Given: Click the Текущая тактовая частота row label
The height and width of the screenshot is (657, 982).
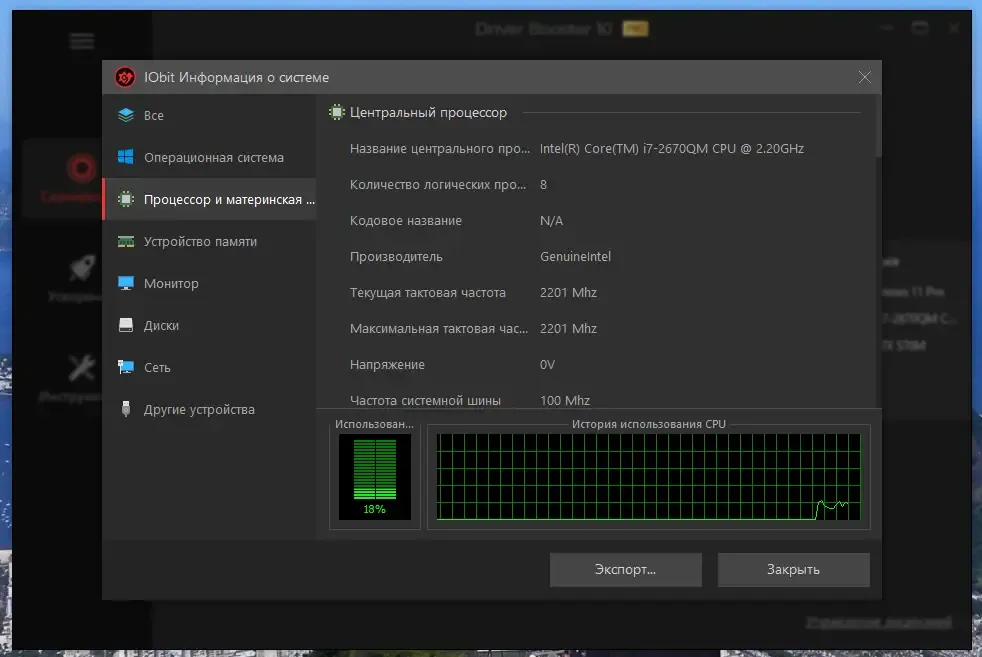Looking at the screenshot, I should 428,292.
